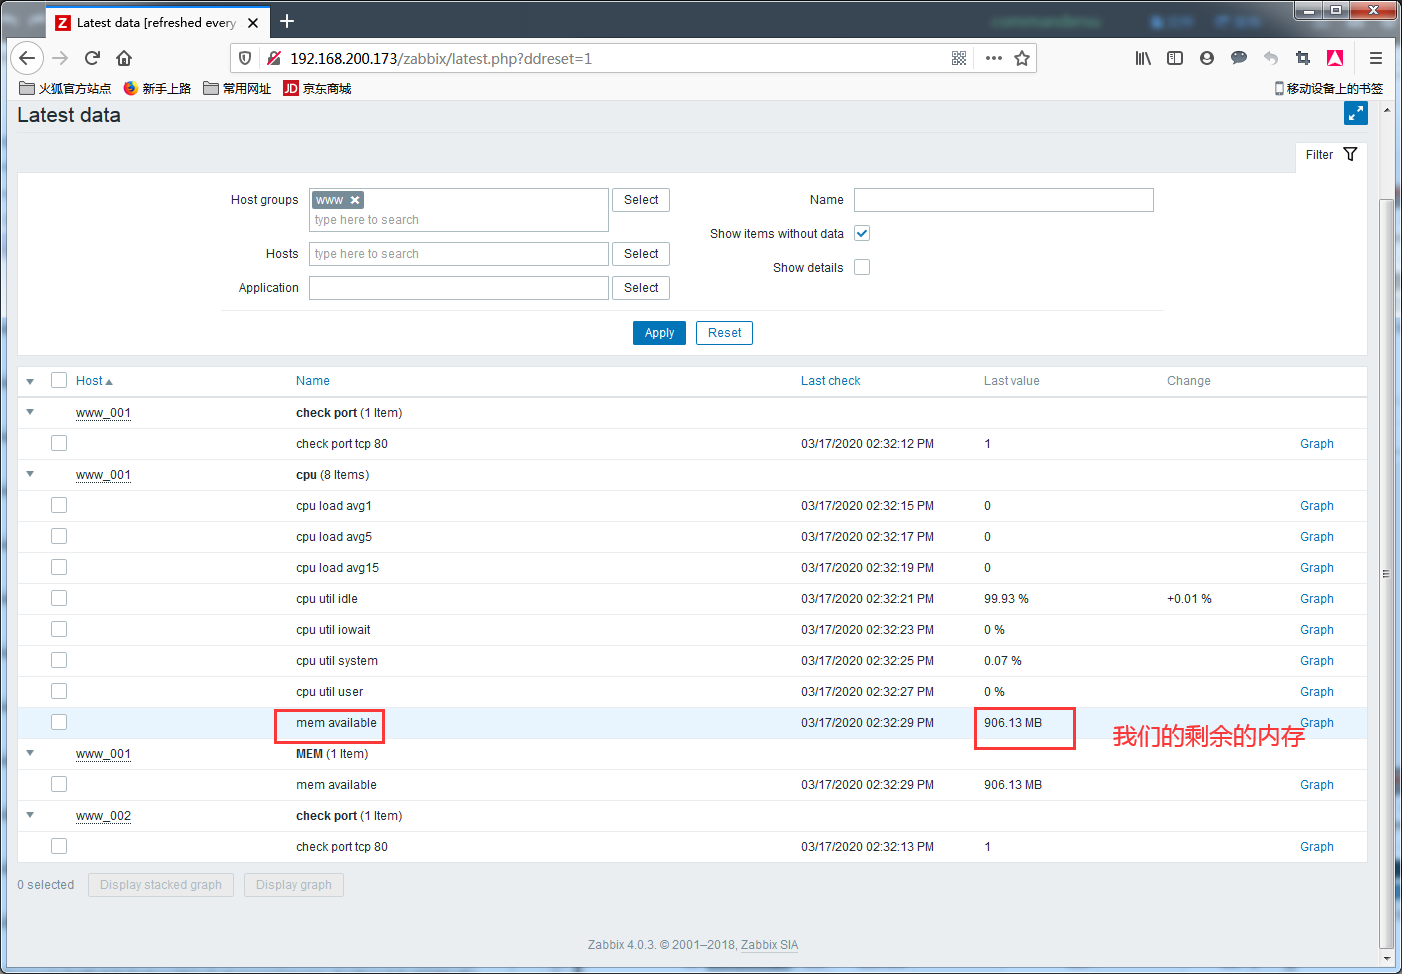
Task: Open the Firefox account avatar icon
Action: click(x=1207, y=58)
